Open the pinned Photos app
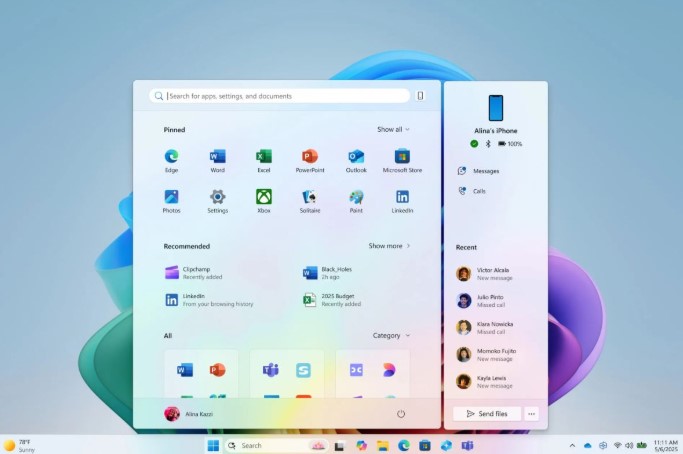This screenshot has width=683, height=454. tap(172, 201)
